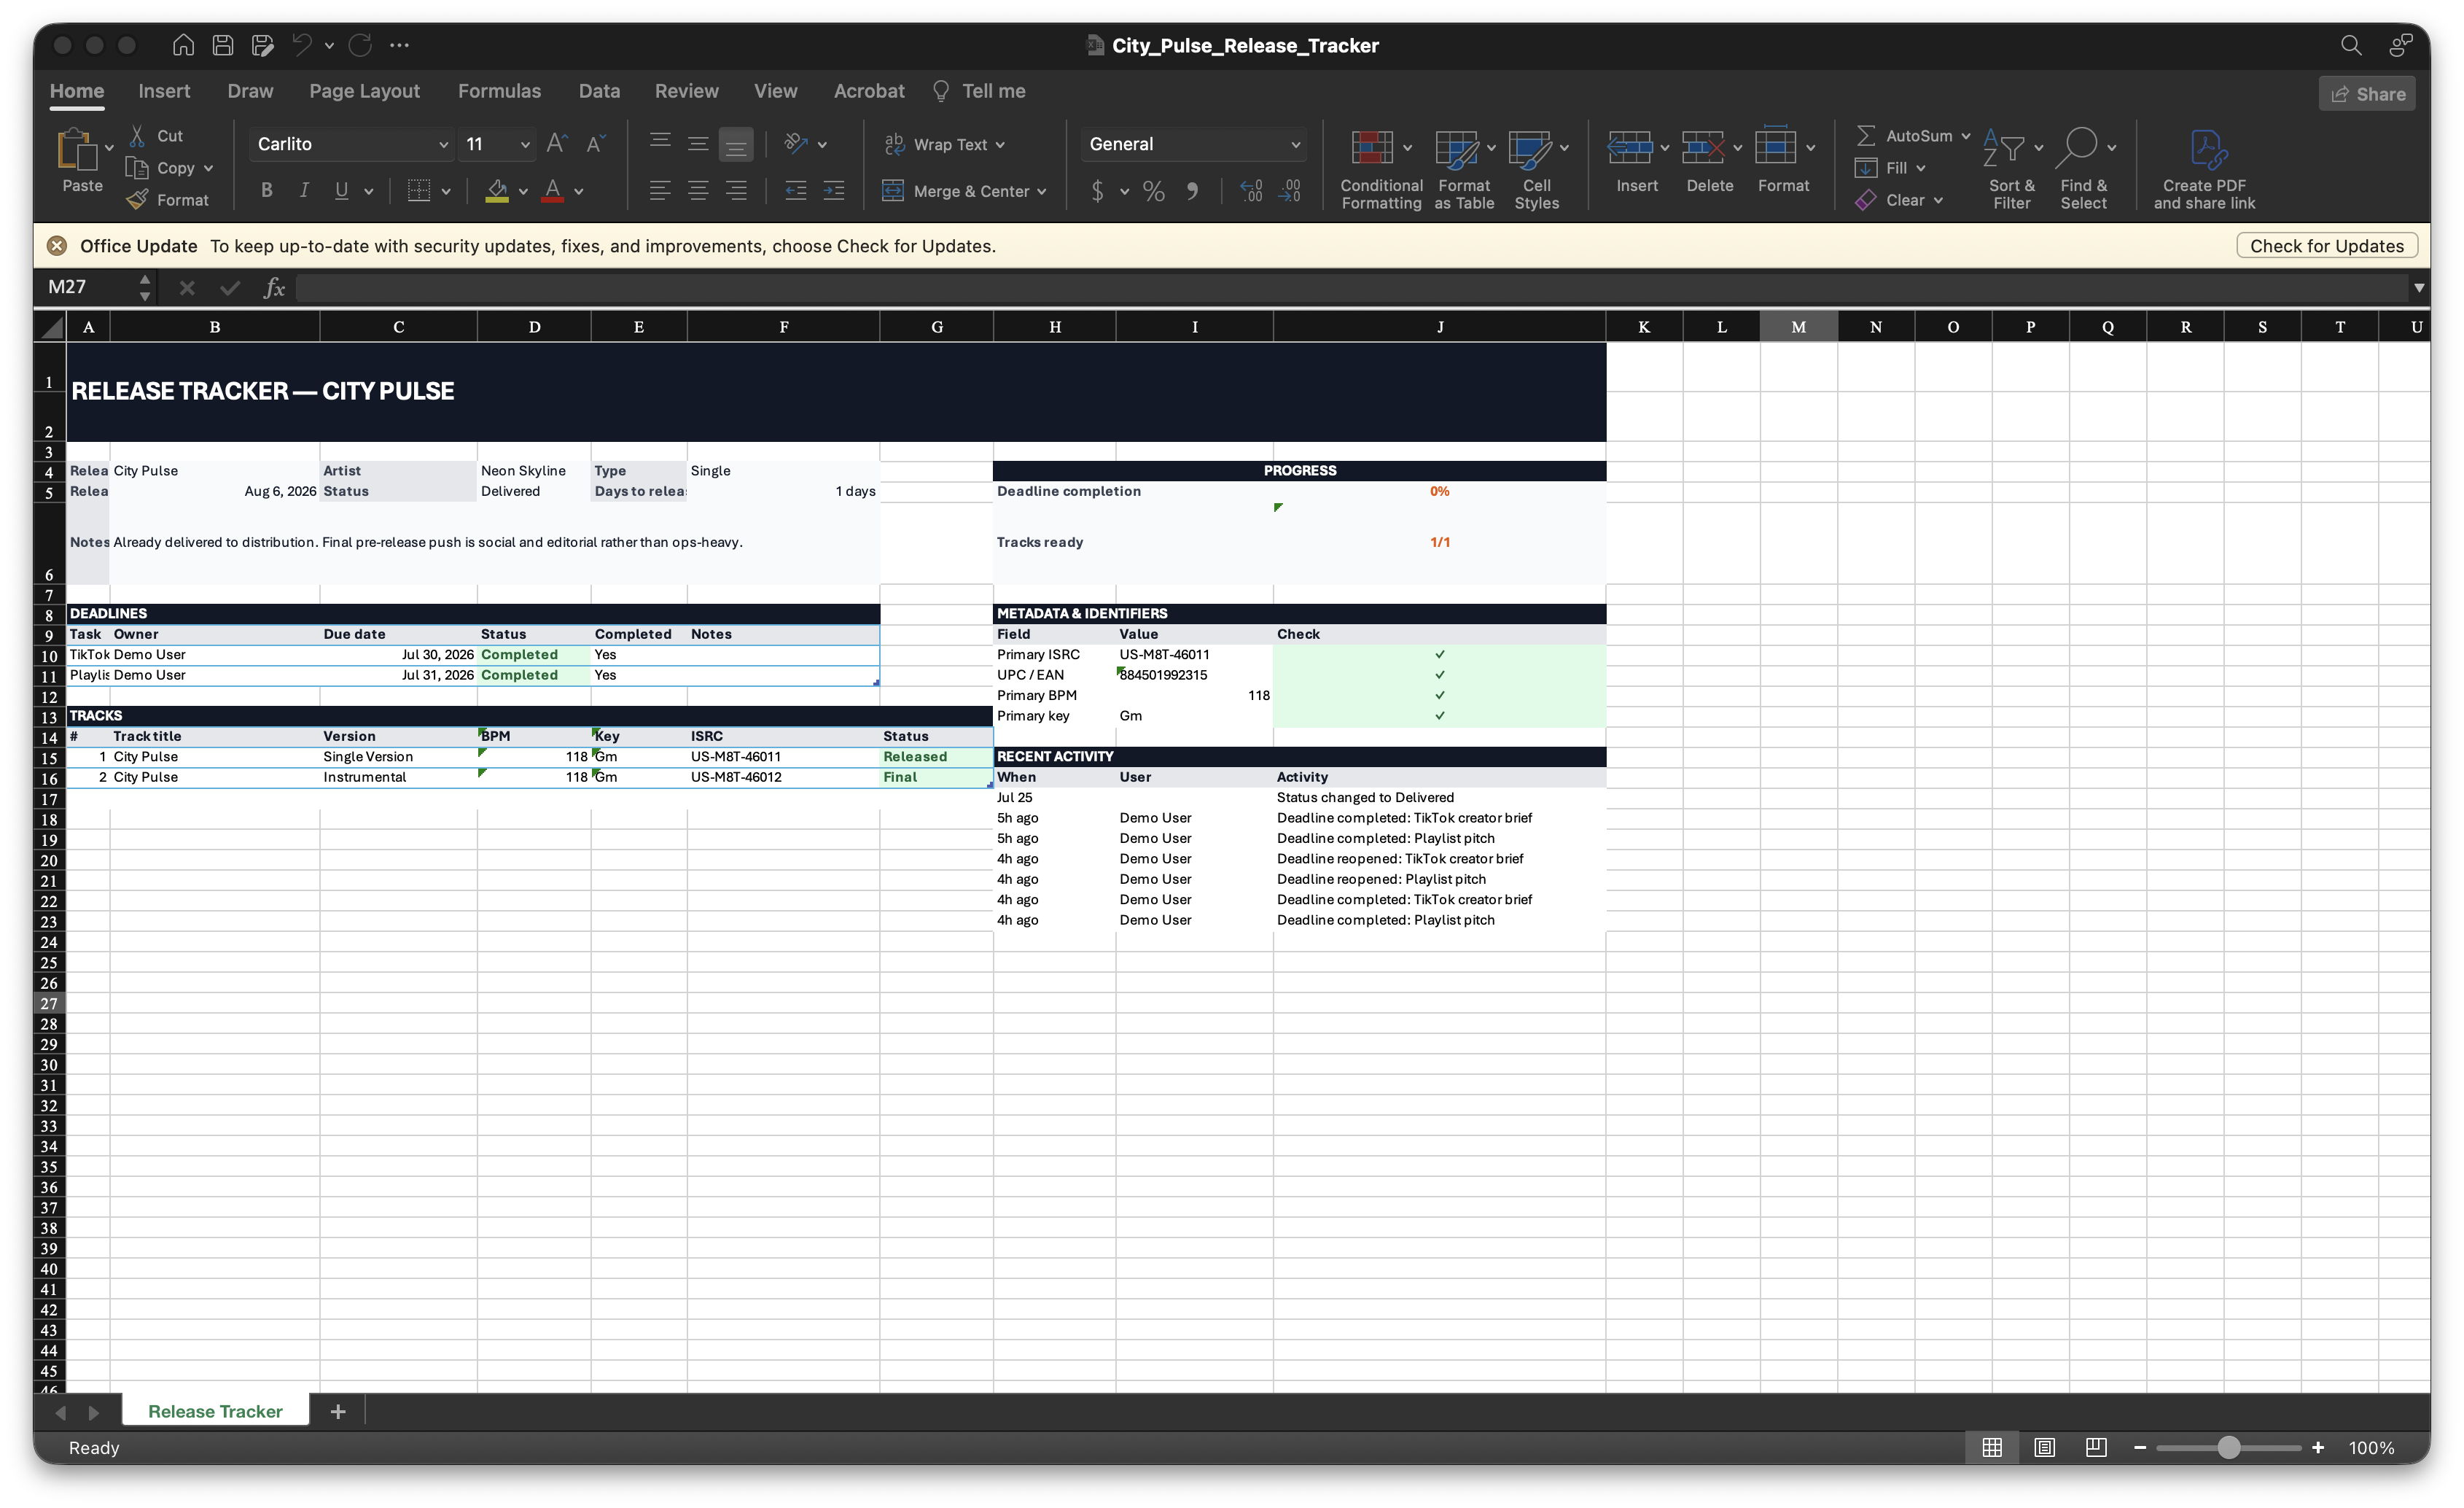The image size is (2464, 1508).
Task: Click Insert cells icon
Action: (1630, 148)
